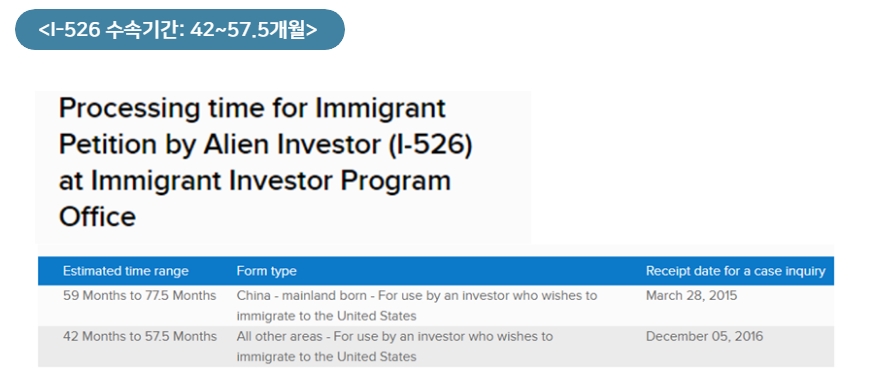This screenshot has height=376, width=870.
Task: Click the December 05, 2016 receipt date
Action: click(x=705, y=336)
